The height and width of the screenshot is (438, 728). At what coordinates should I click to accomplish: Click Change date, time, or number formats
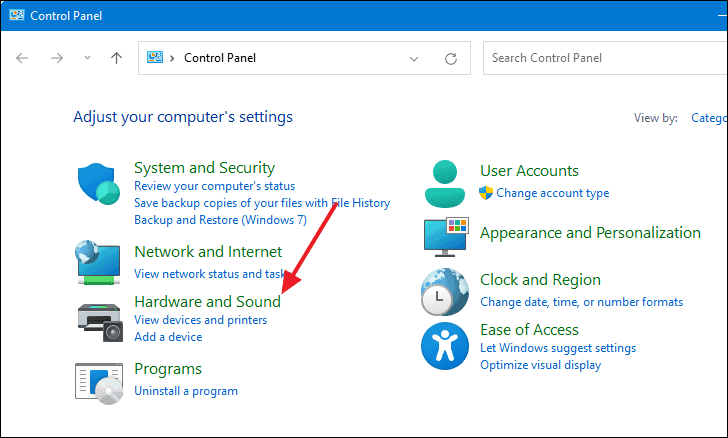point(581,302)
